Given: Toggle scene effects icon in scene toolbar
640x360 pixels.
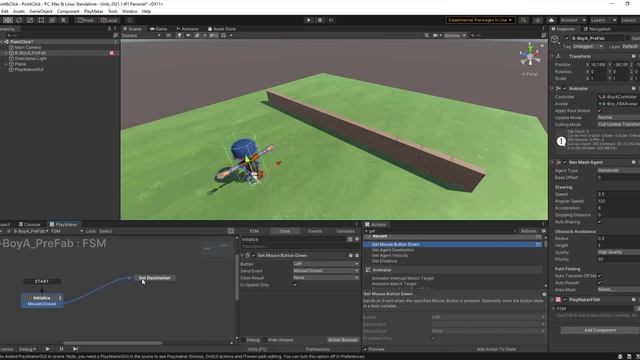Looking at the screenshot, I should [x=197, y=36].
